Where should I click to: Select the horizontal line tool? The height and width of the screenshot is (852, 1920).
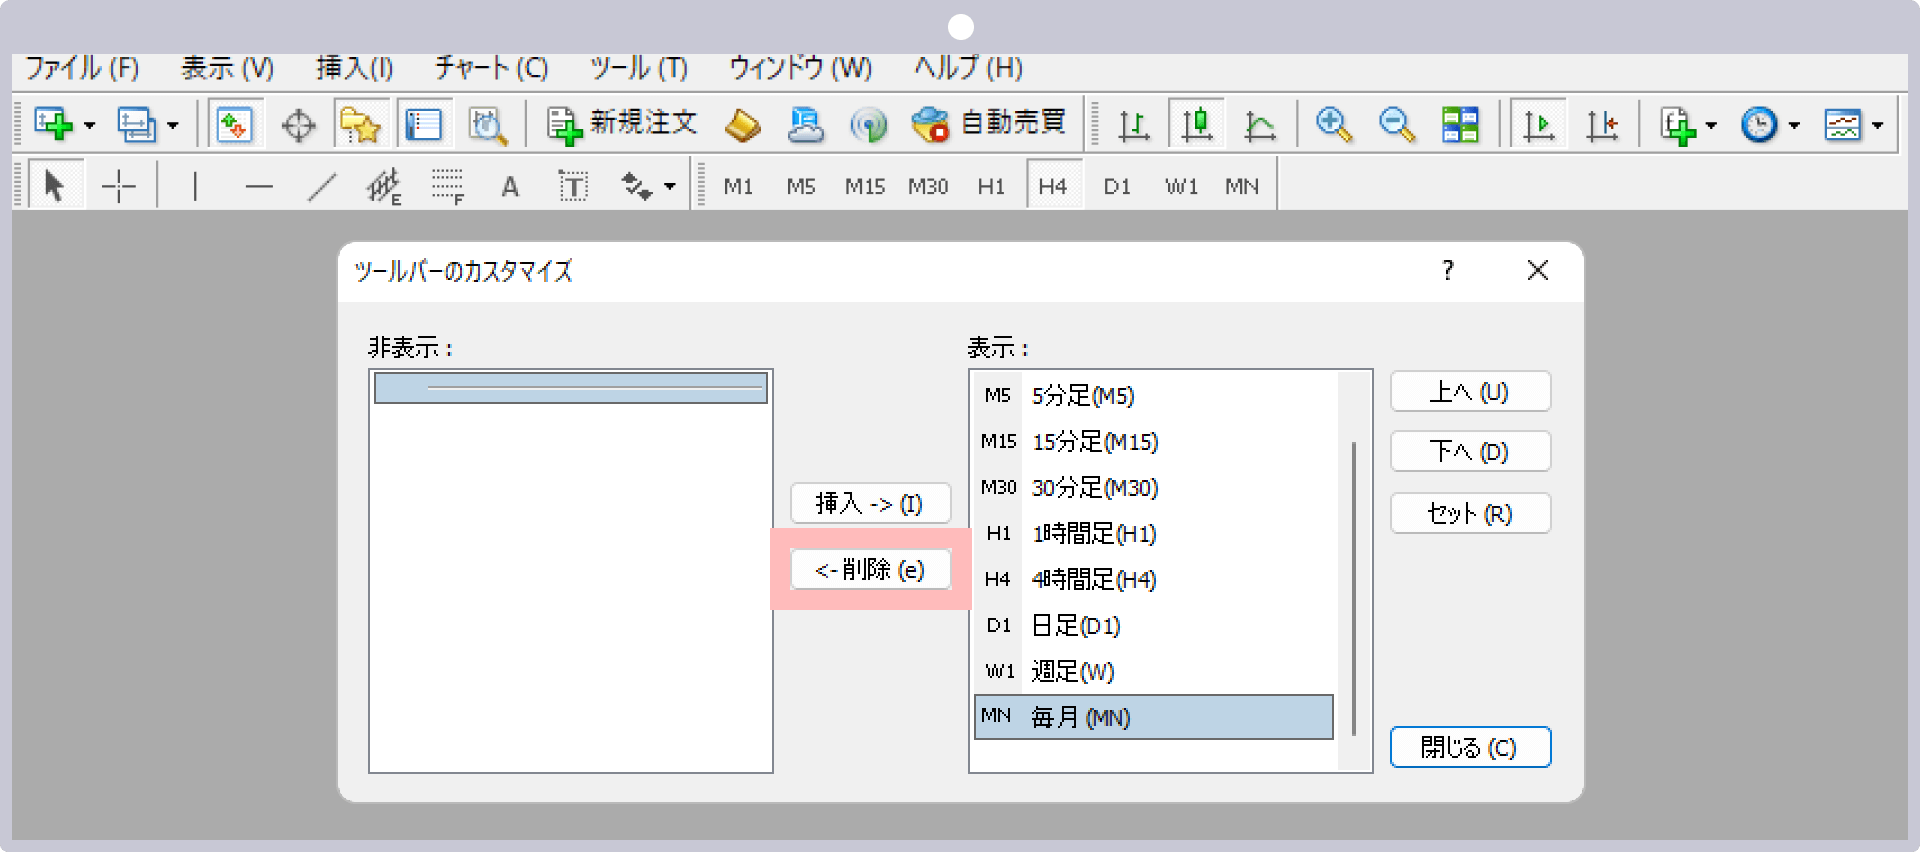click(259, 186)
